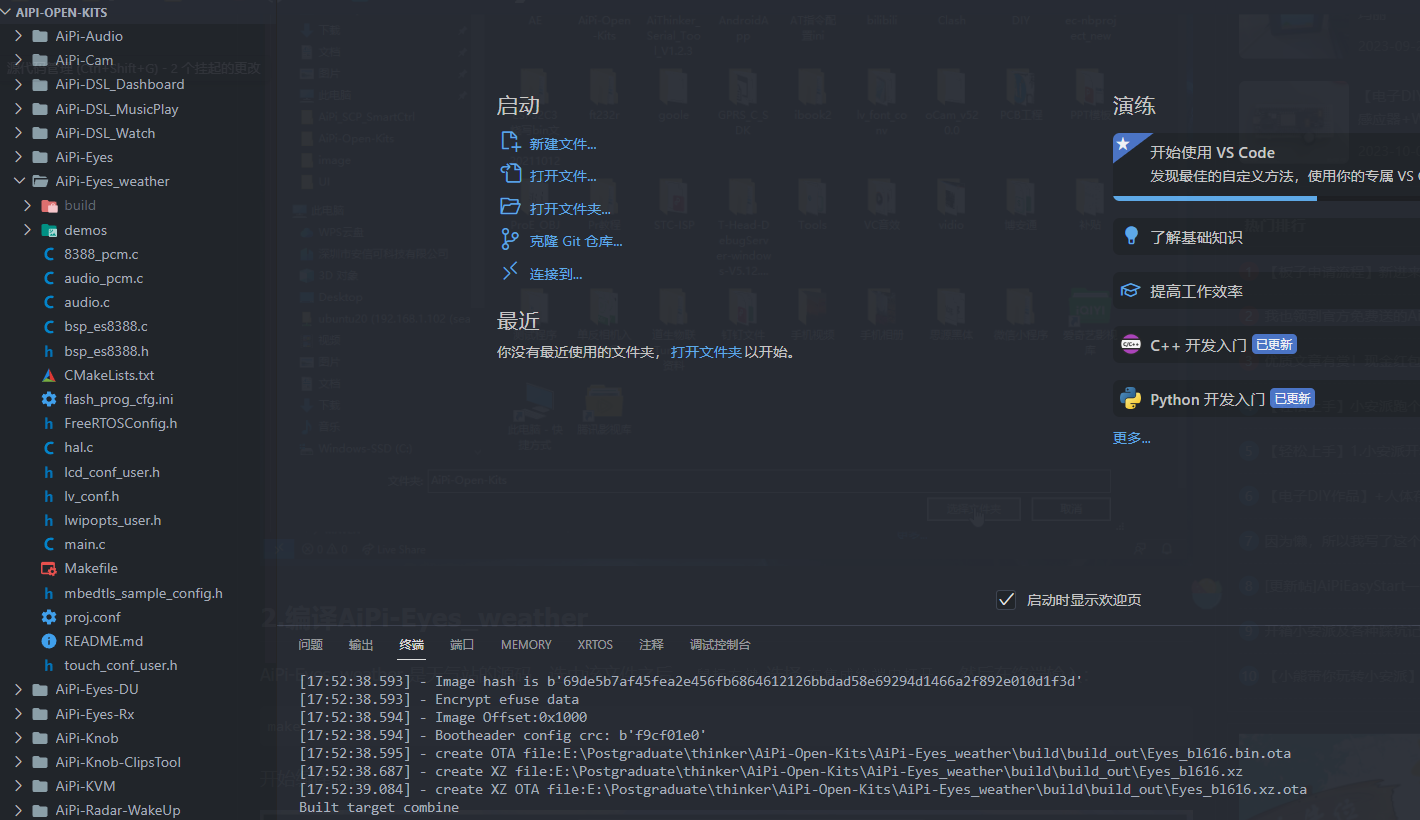Open the 端口 panel tab

point(462,645)
